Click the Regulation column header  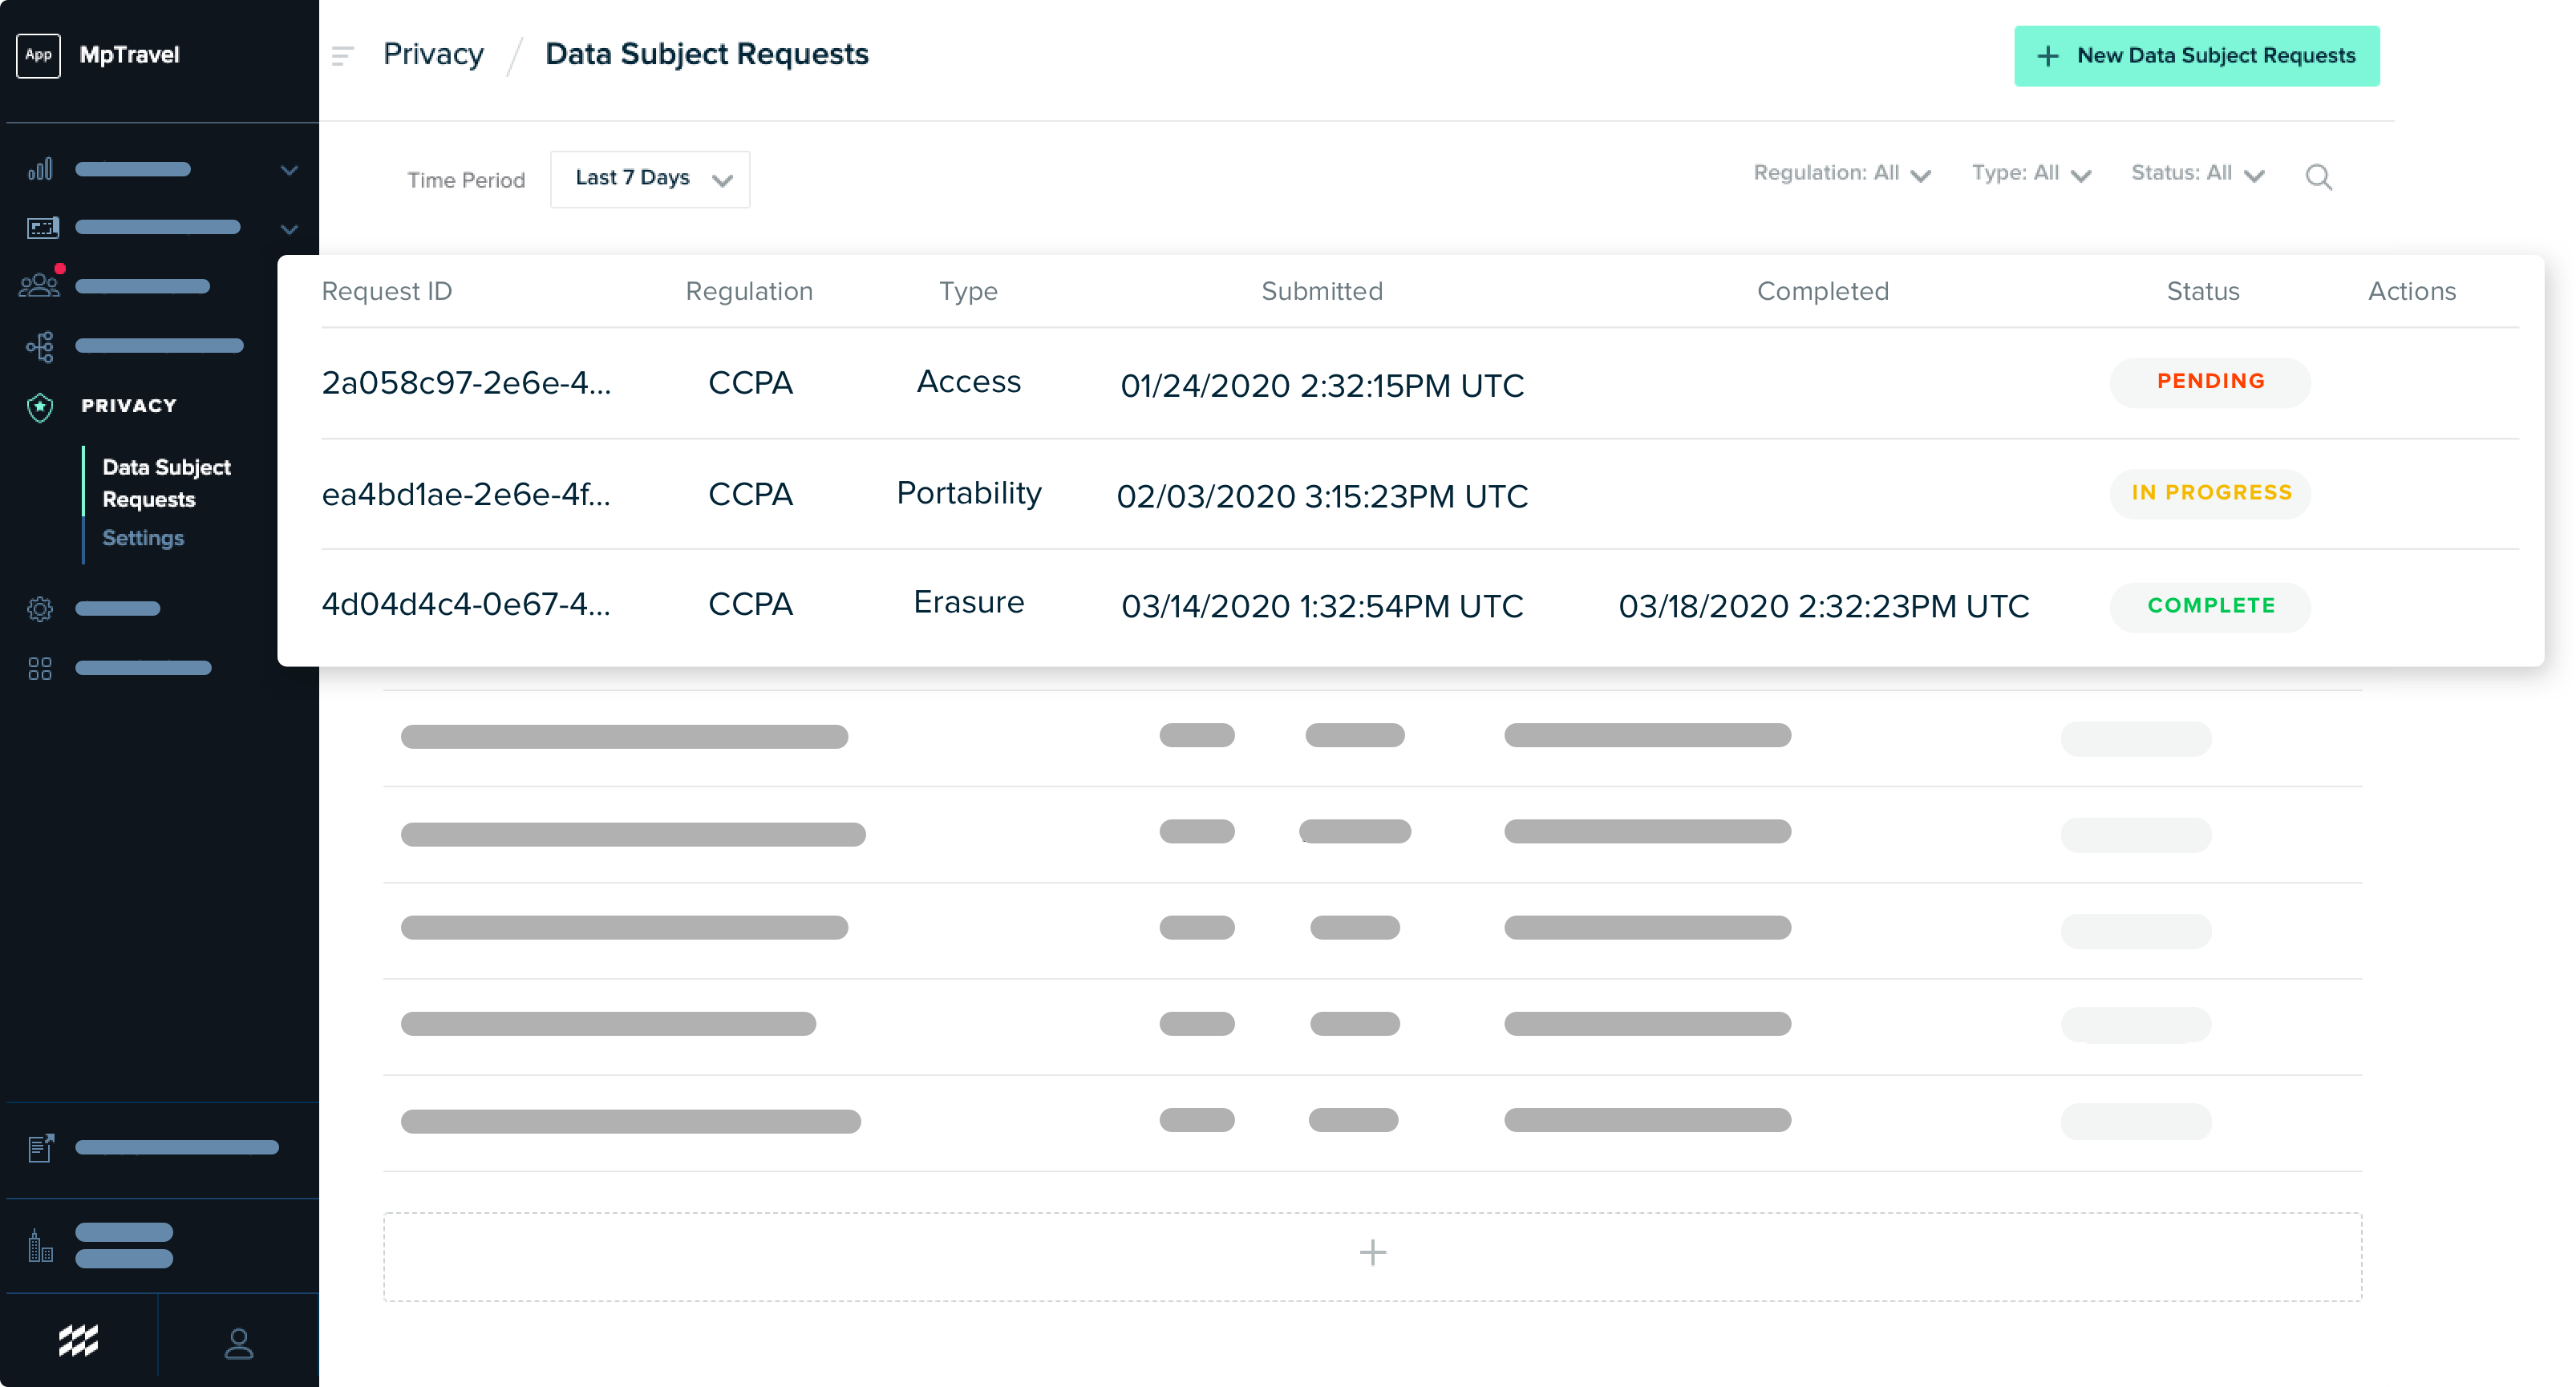[749, 291]
